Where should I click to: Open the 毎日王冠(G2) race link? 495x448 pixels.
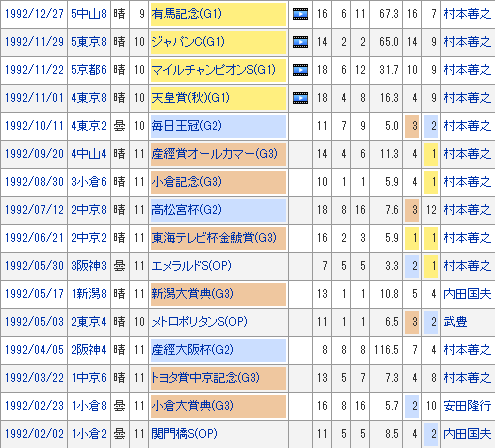[x=186, y=126]
